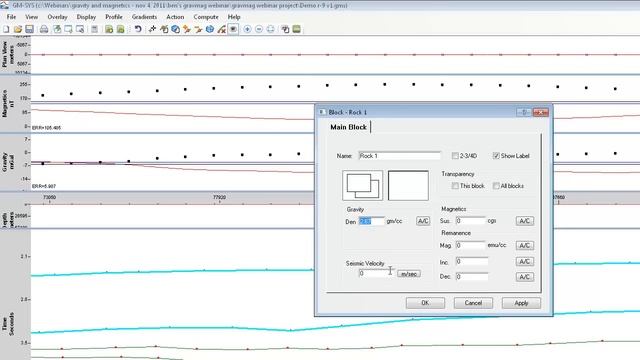Click the Mag. remanence input field
Image resolution: width=640 pixels, height=360 pixels.
click(x=471, y=245)
